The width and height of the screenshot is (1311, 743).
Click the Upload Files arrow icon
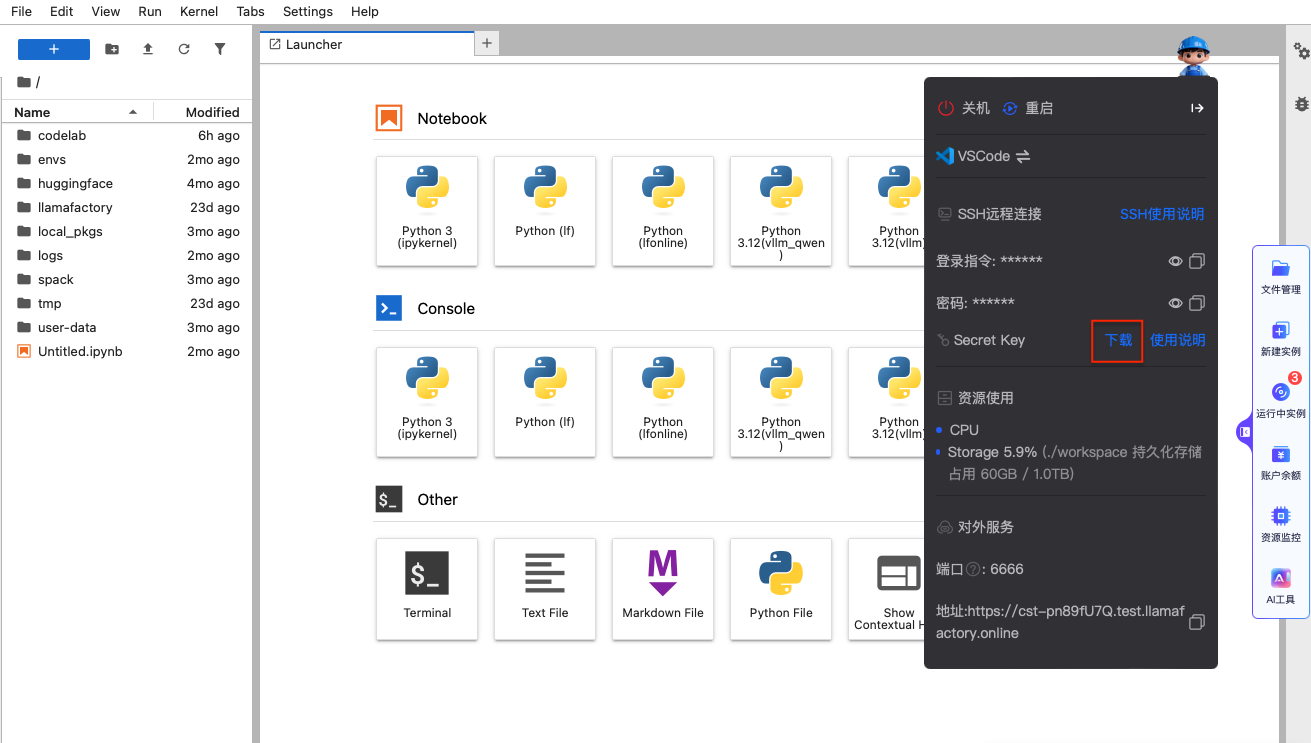148,49
